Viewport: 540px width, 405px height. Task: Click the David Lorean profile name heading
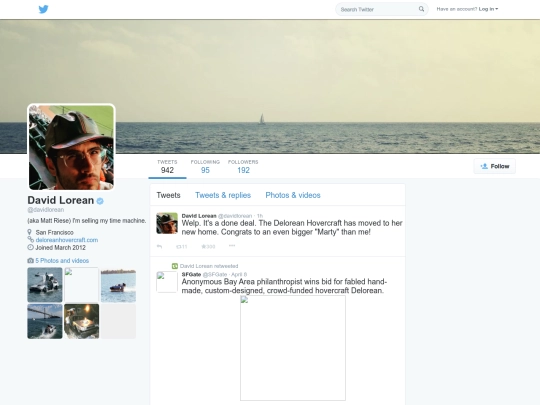(61, 200)
